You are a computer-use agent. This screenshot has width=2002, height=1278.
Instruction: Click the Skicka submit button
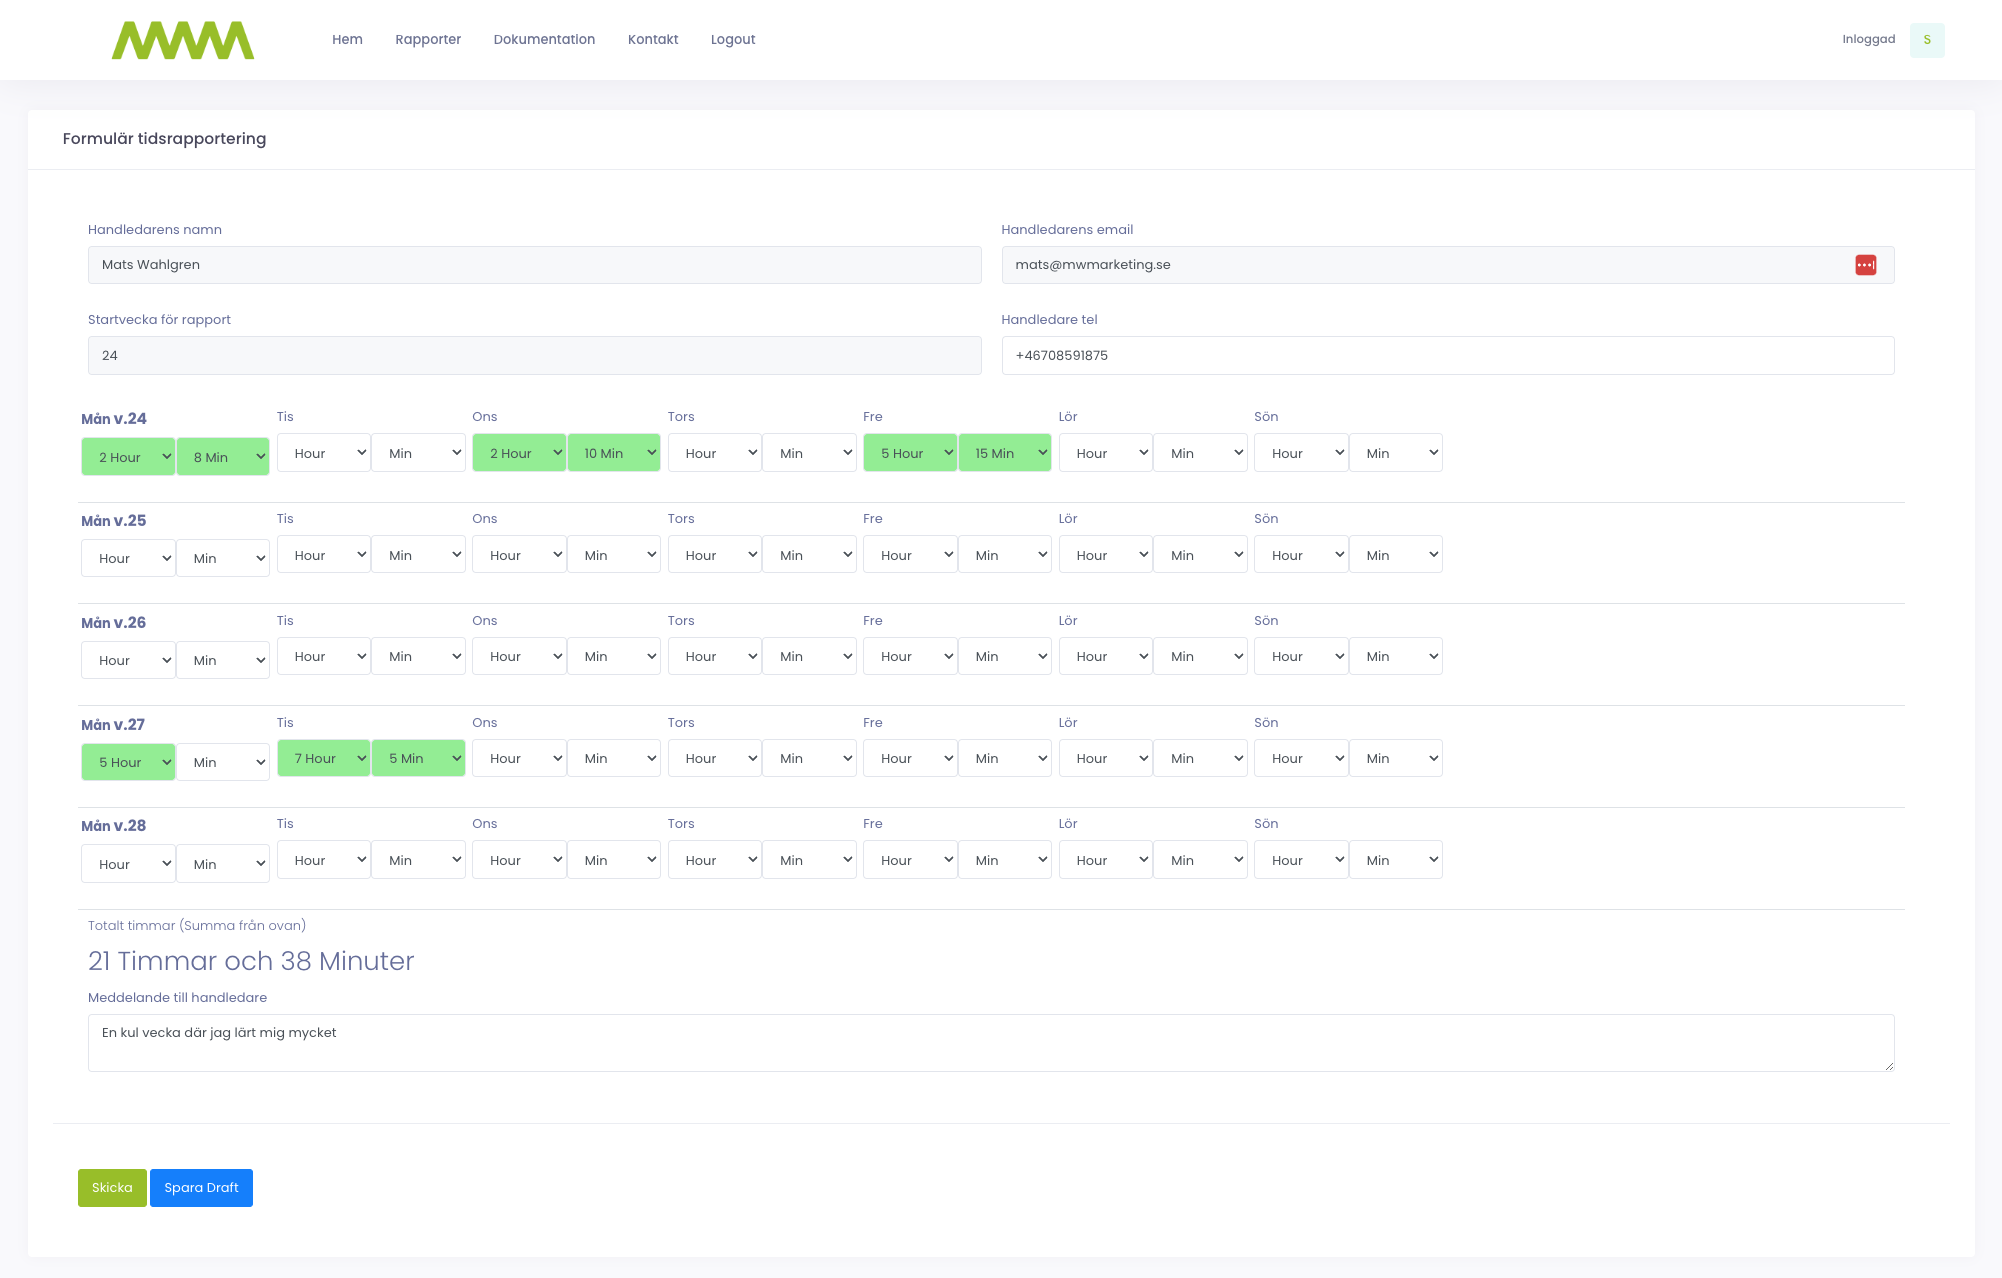(112, 1186)
